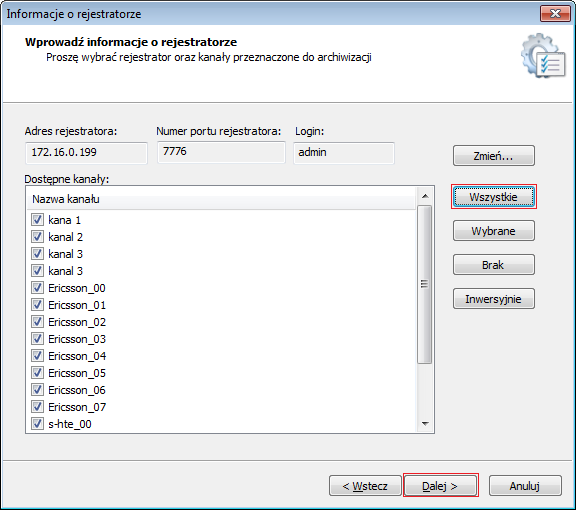
Task: Click the Wybrane button
Action: pyautogui.click(x=493, y=231)
